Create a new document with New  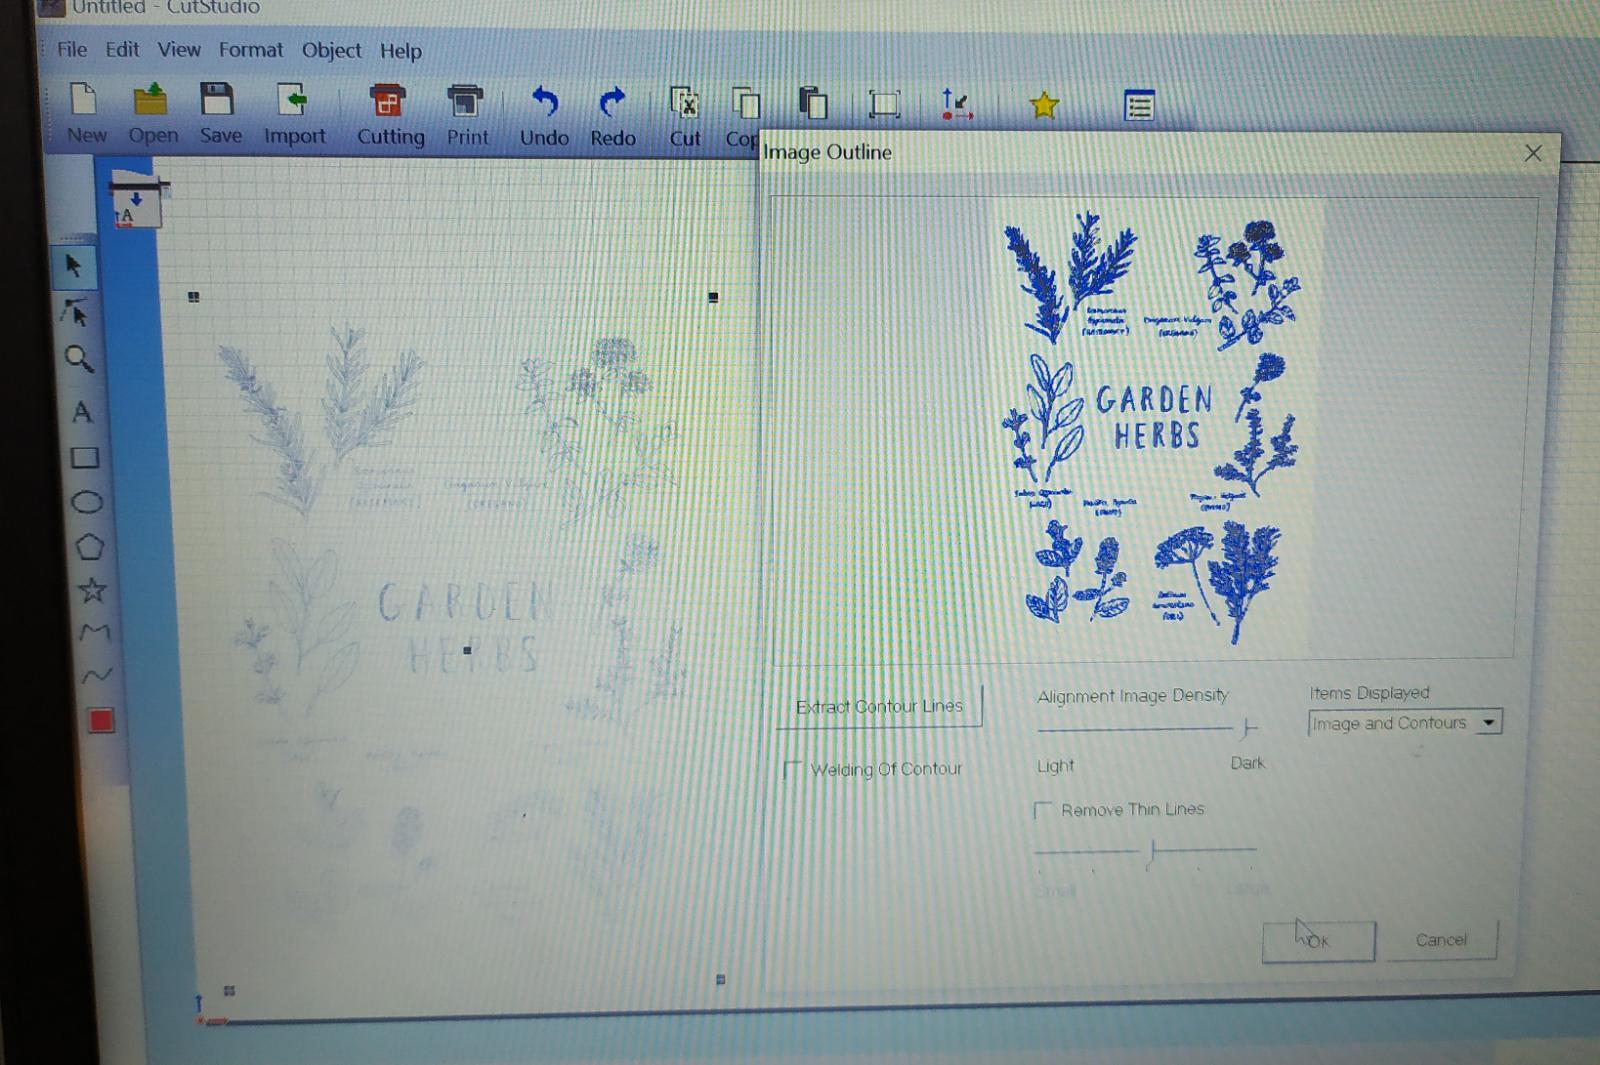(x=85, y=114)
